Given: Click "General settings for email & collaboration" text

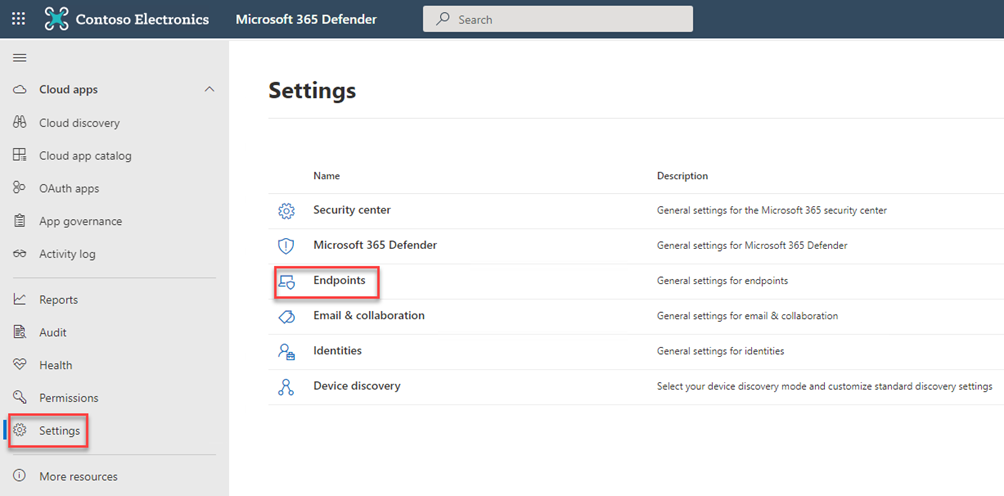Looking at the screenshot, I should click(x=747, y=316).
